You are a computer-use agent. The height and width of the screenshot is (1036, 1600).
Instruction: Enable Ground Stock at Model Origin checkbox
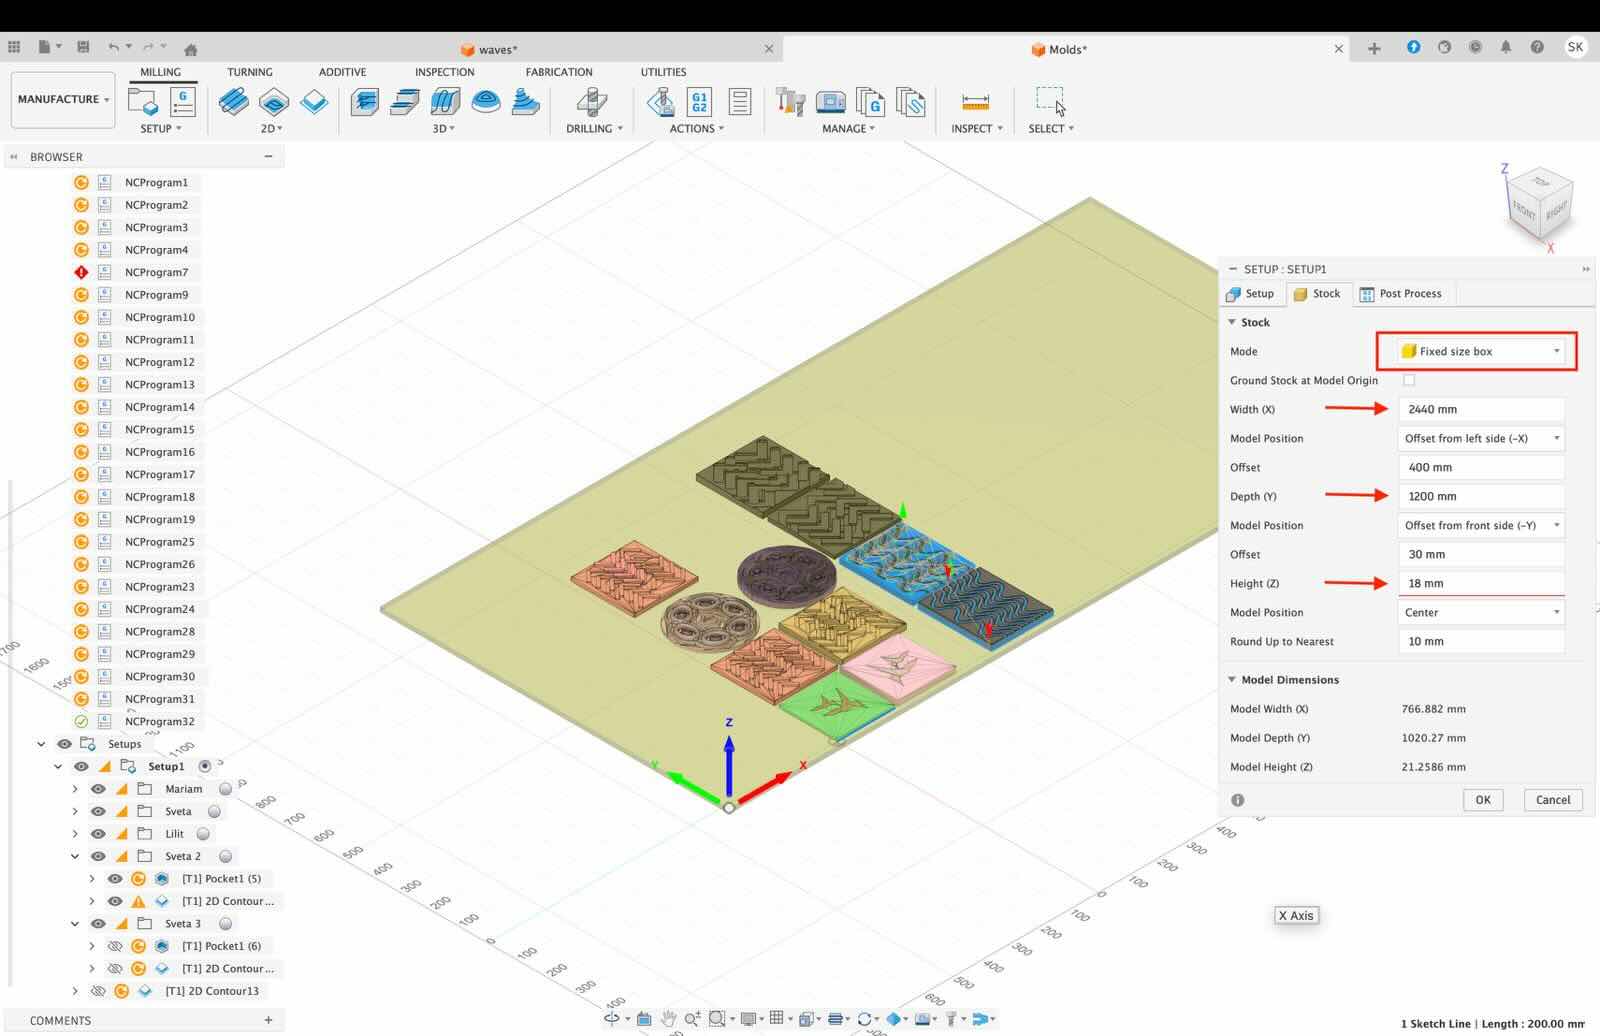tap(1409, 380)
